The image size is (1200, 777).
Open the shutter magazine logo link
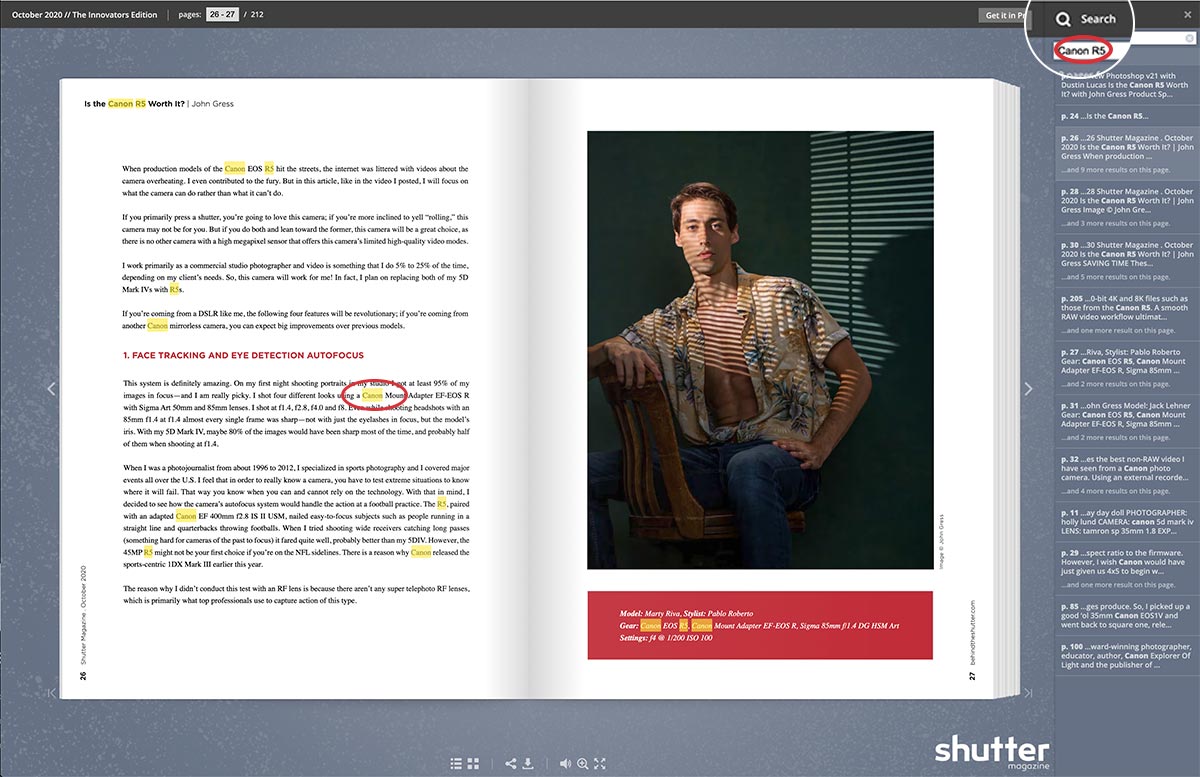[x=992, y=752]
